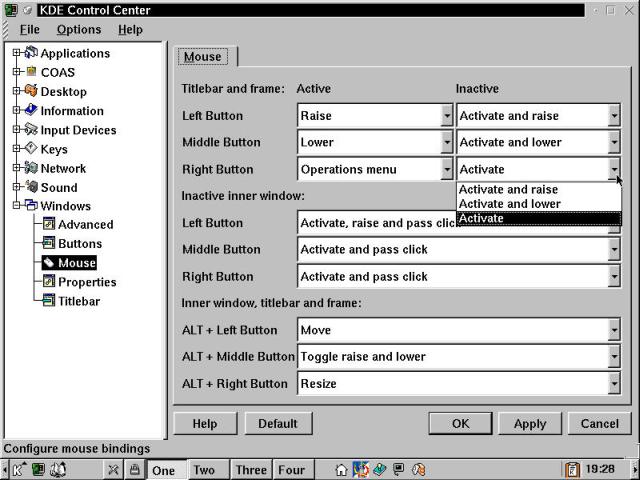640x480 pixels.
Task: Click the X logout icon in panel
Action: [114, 469]
